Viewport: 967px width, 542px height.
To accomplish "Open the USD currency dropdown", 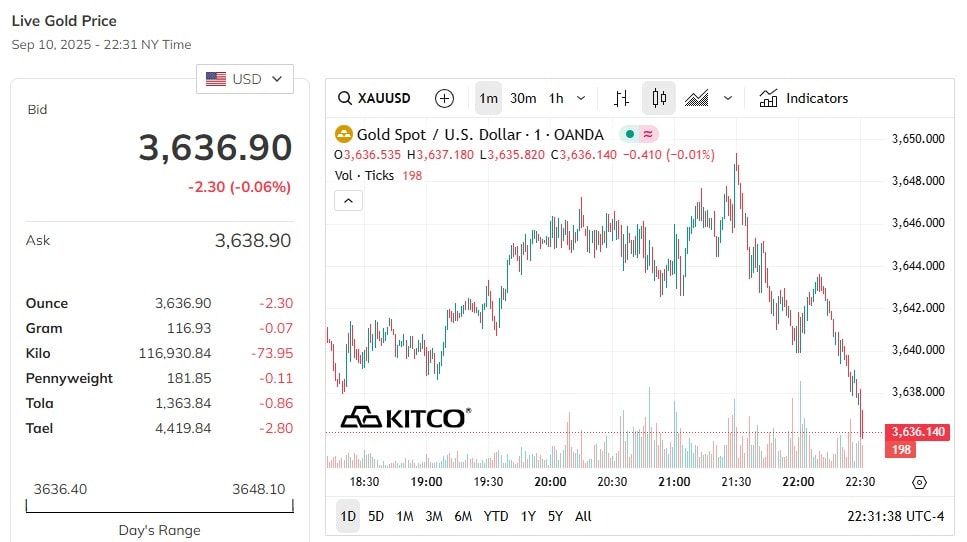I will point(245,79).
